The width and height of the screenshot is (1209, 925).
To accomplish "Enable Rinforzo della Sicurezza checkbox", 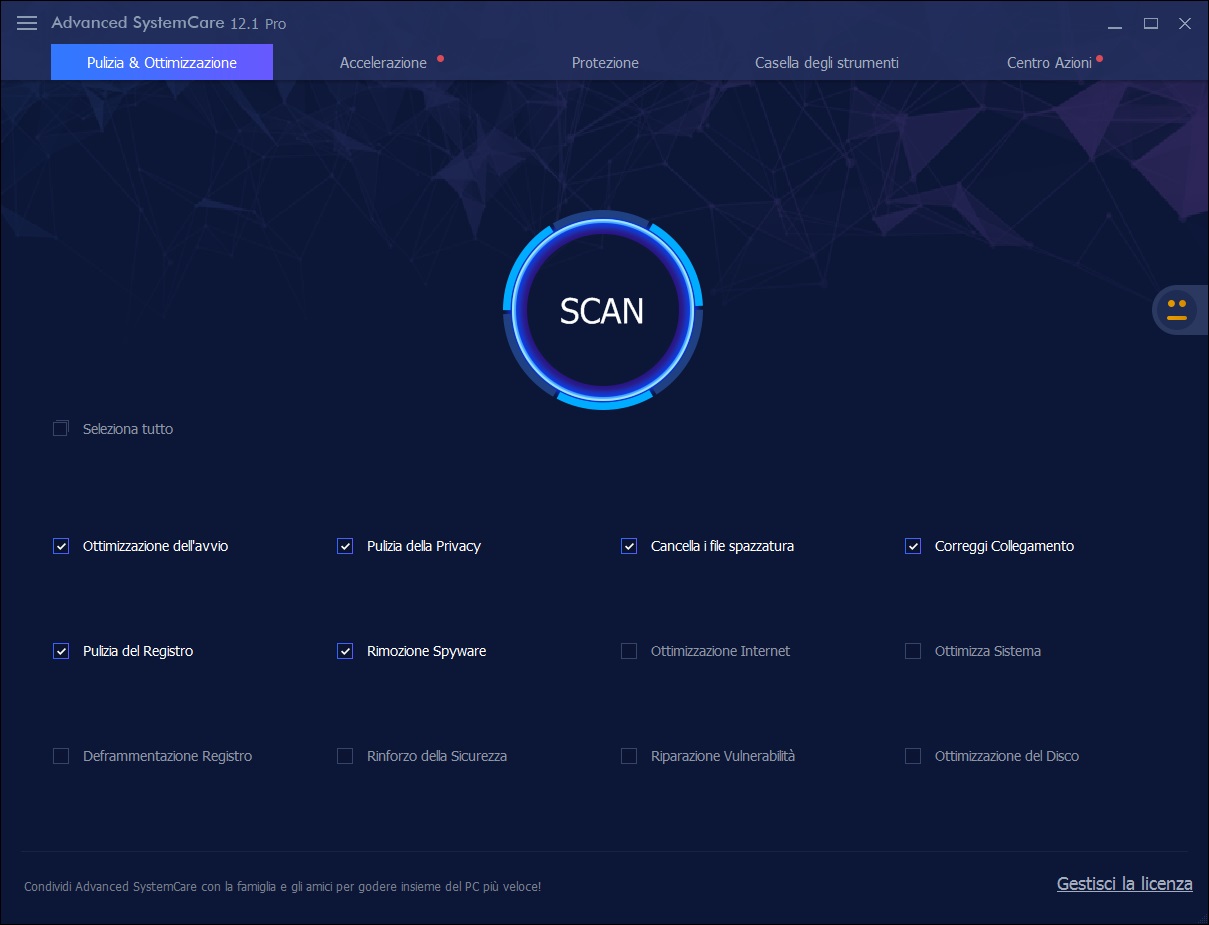I will (345, 756).
